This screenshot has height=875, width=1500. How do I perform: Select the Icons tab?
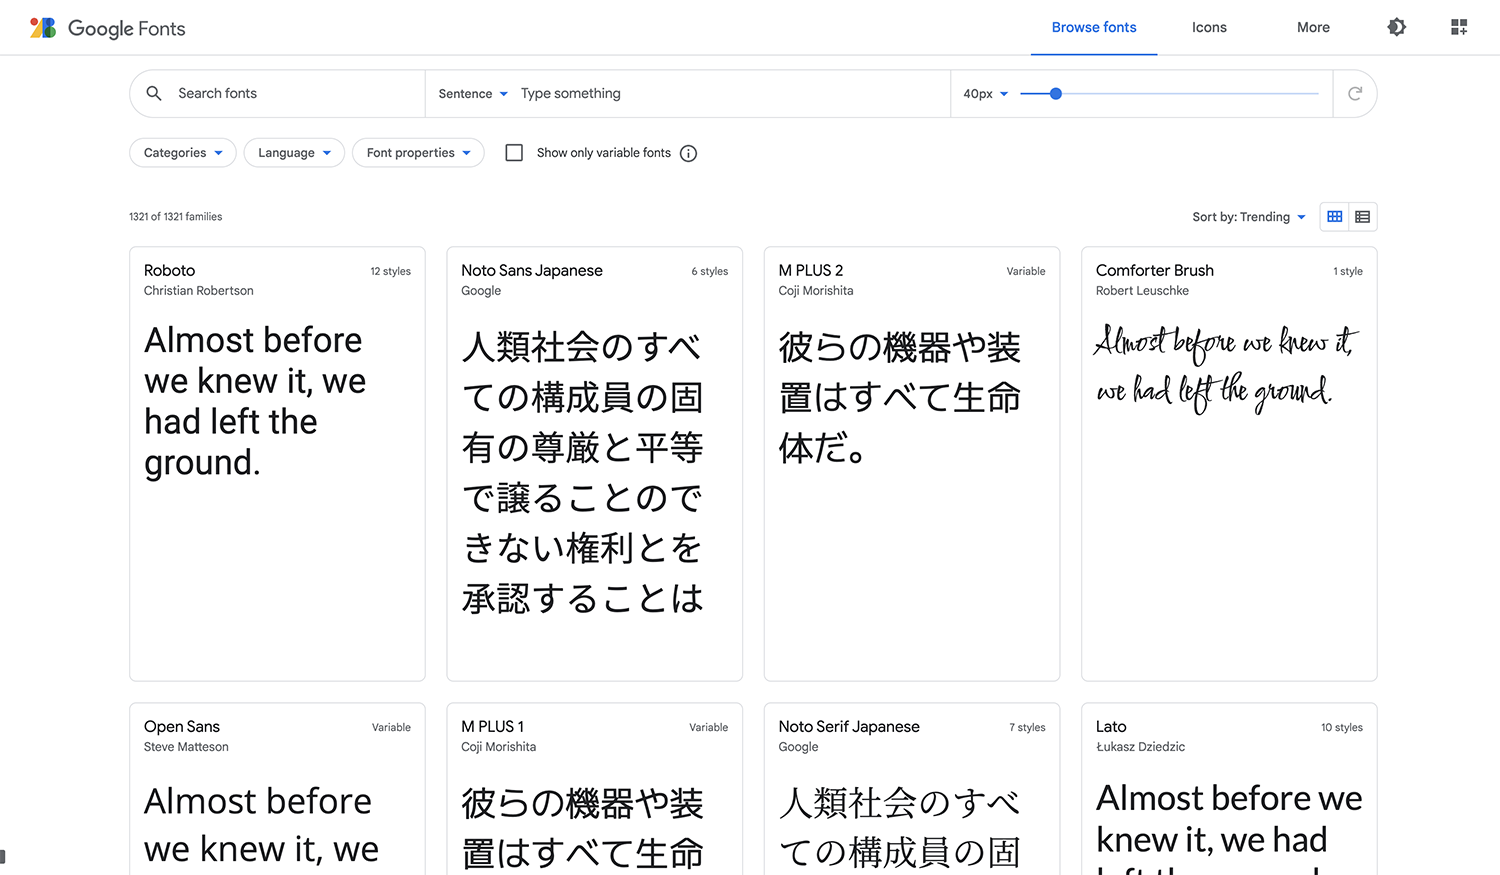pos(1209,27)
